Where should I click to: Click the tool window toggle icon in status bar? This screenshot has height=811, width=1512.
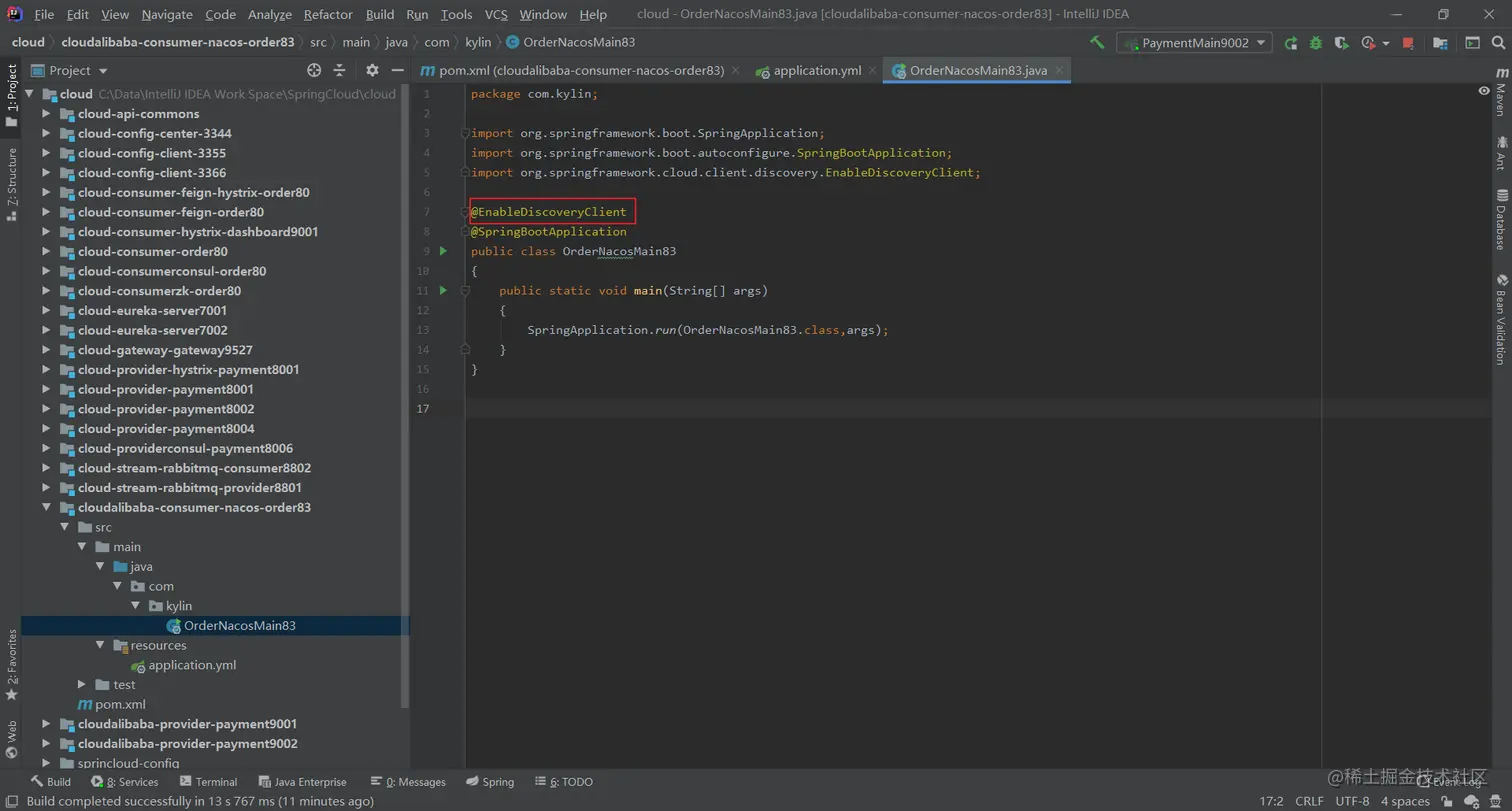click(x=10, y=801)
